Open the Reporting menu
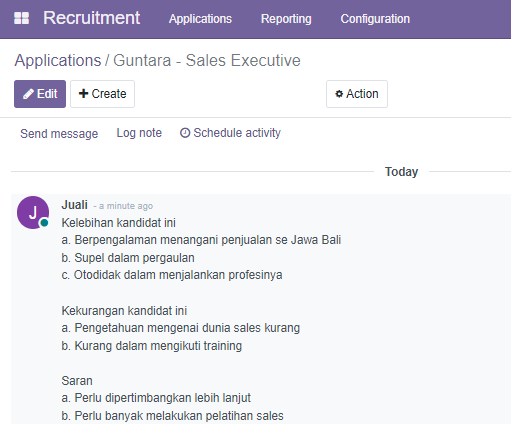The width and height of the screenshot is (511, 430). click(286, 19)
